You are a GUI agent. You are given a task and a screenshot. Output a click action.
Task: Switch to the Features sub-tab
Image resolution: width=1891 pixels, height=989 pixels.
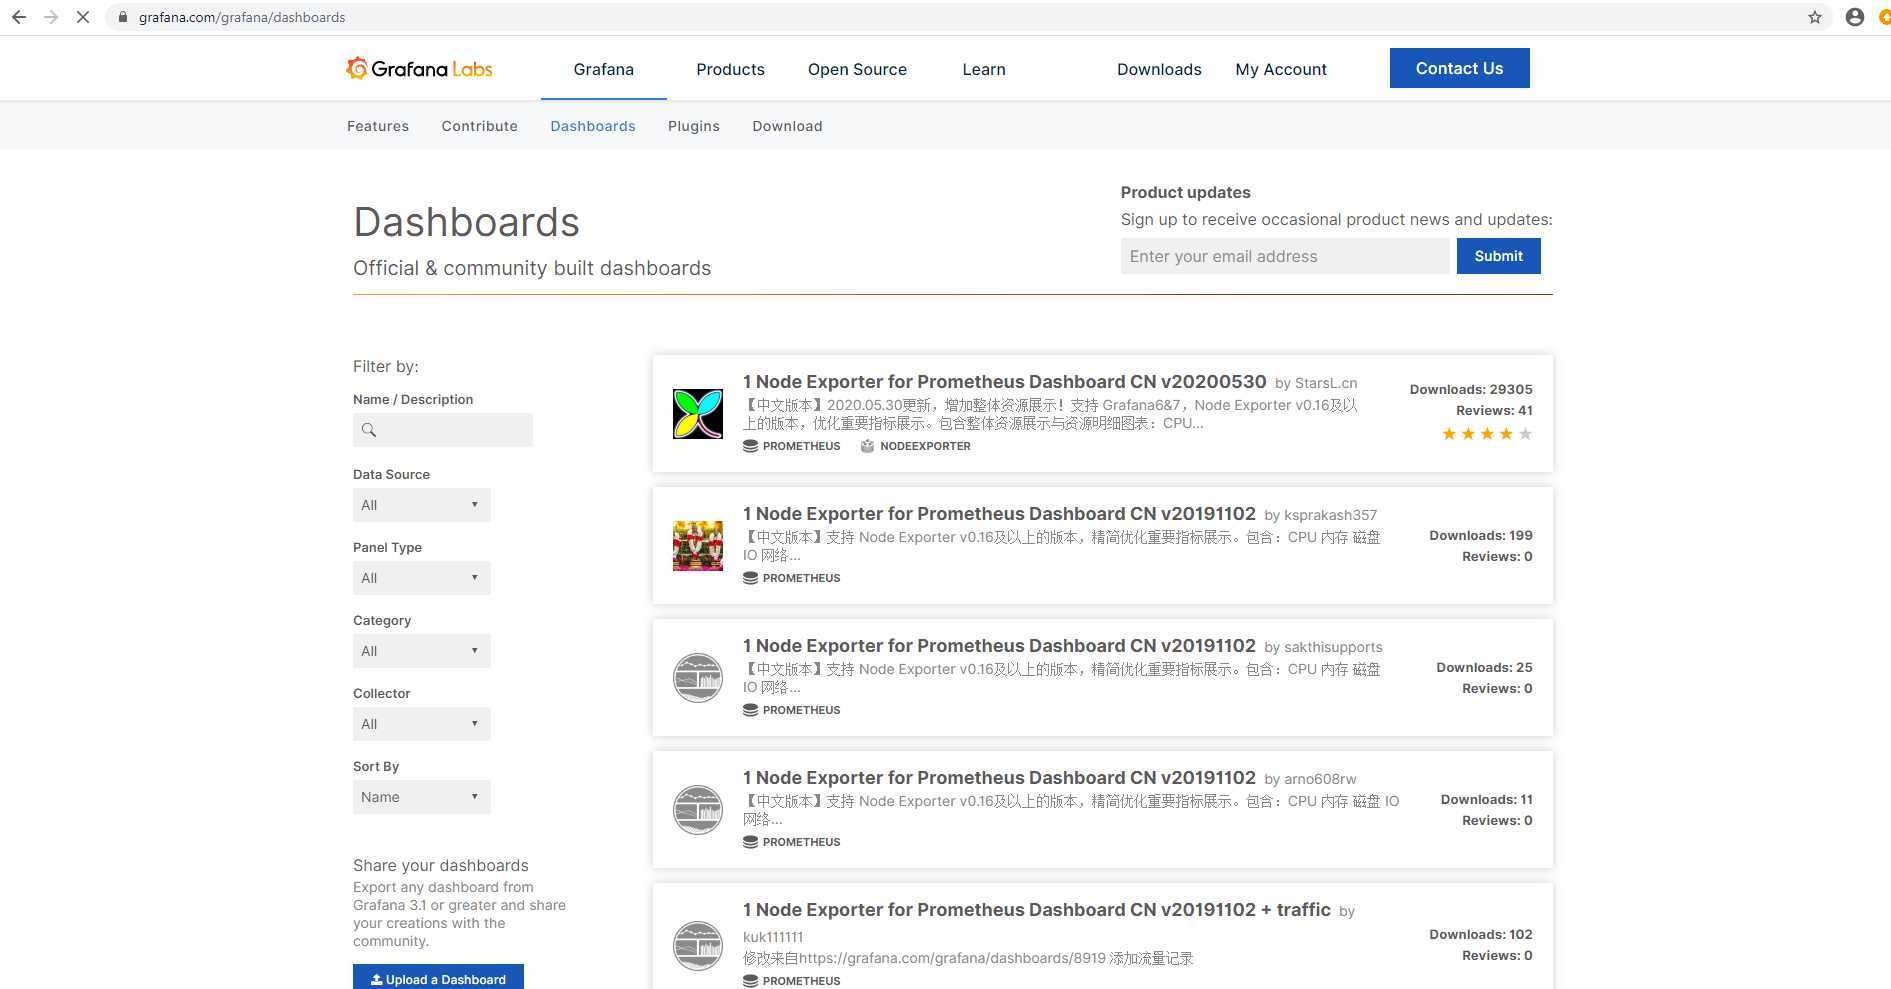coord(378,126)
